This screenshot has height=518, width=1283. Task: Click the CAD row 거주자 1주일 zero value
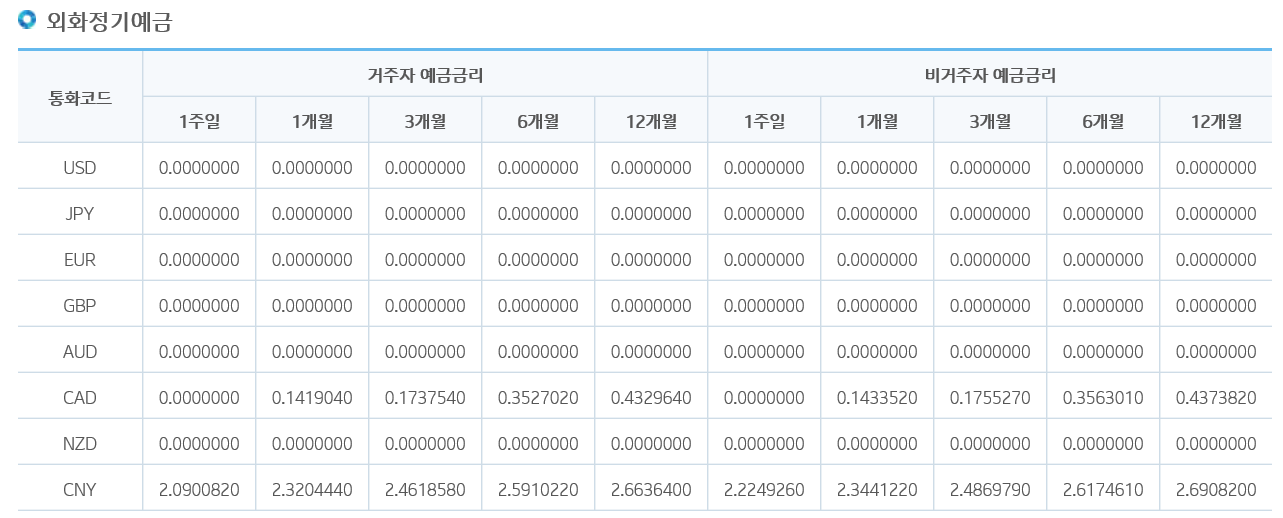pyautogui.click(x=199, y=397)
